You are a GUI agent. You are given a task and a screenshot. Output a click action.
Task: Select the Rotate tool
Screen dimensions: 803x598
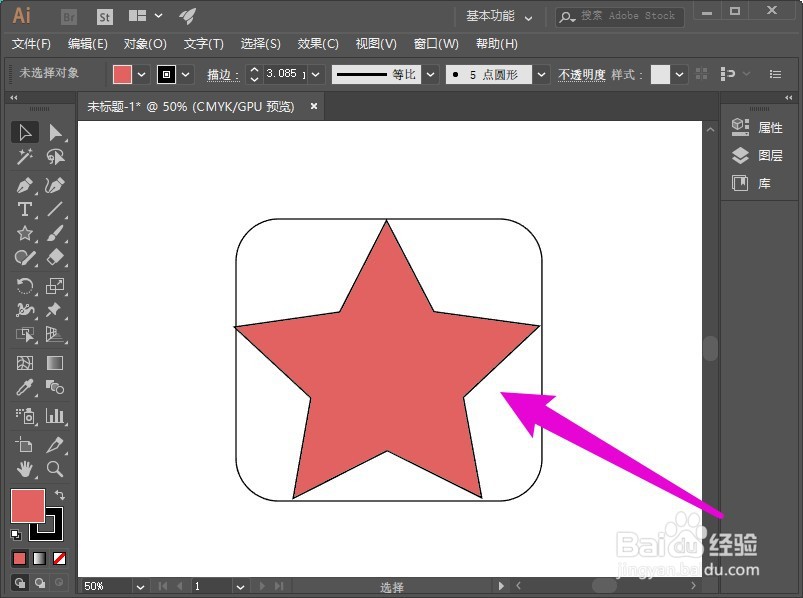(25, 286)
